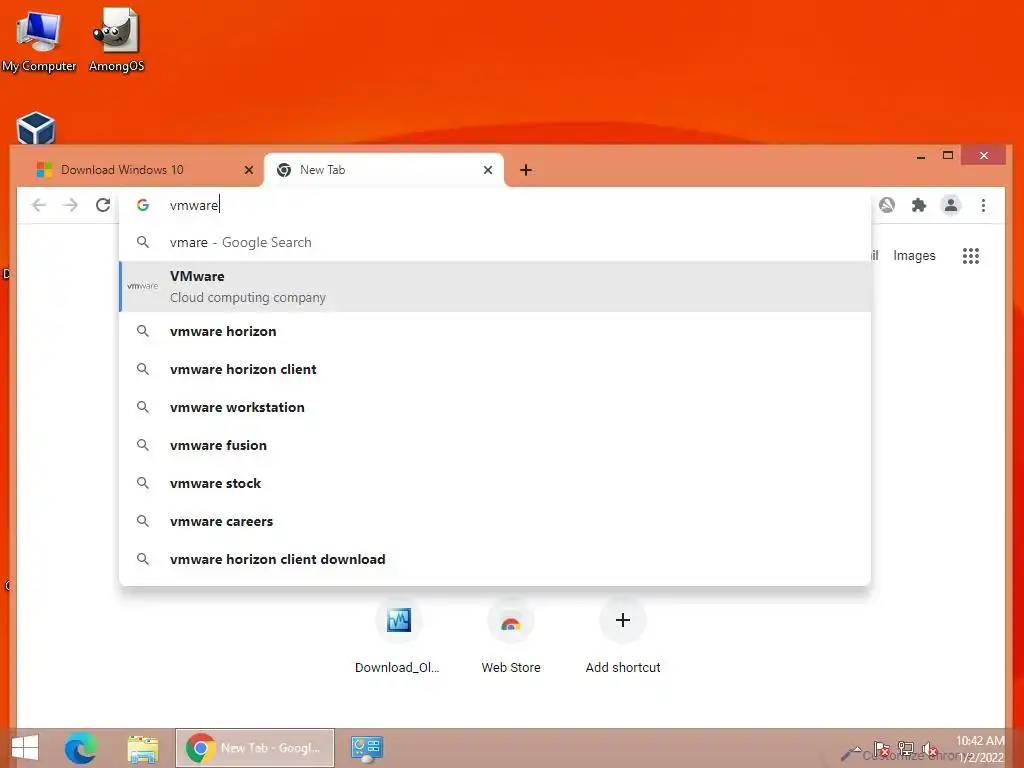This screenshot has width=1024, height=768.
Task: Close the Download Windows 10 tab
Action: click(249, 170)
